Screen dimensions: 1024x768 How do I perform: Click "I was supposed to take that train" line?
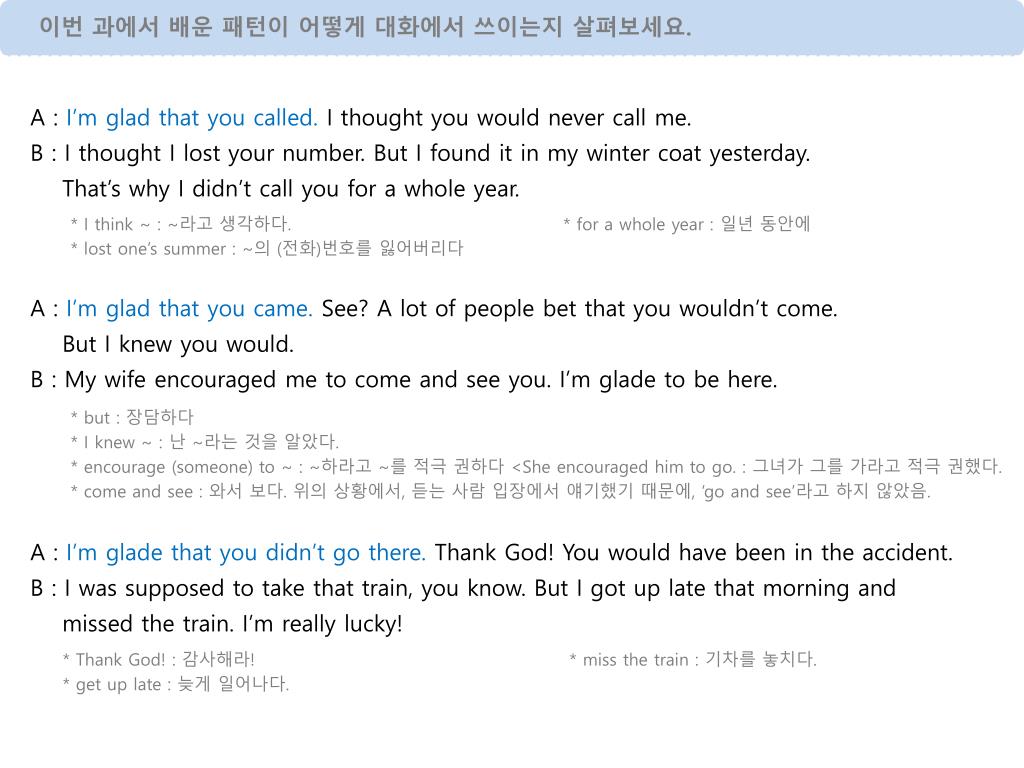tap(480, 588)
